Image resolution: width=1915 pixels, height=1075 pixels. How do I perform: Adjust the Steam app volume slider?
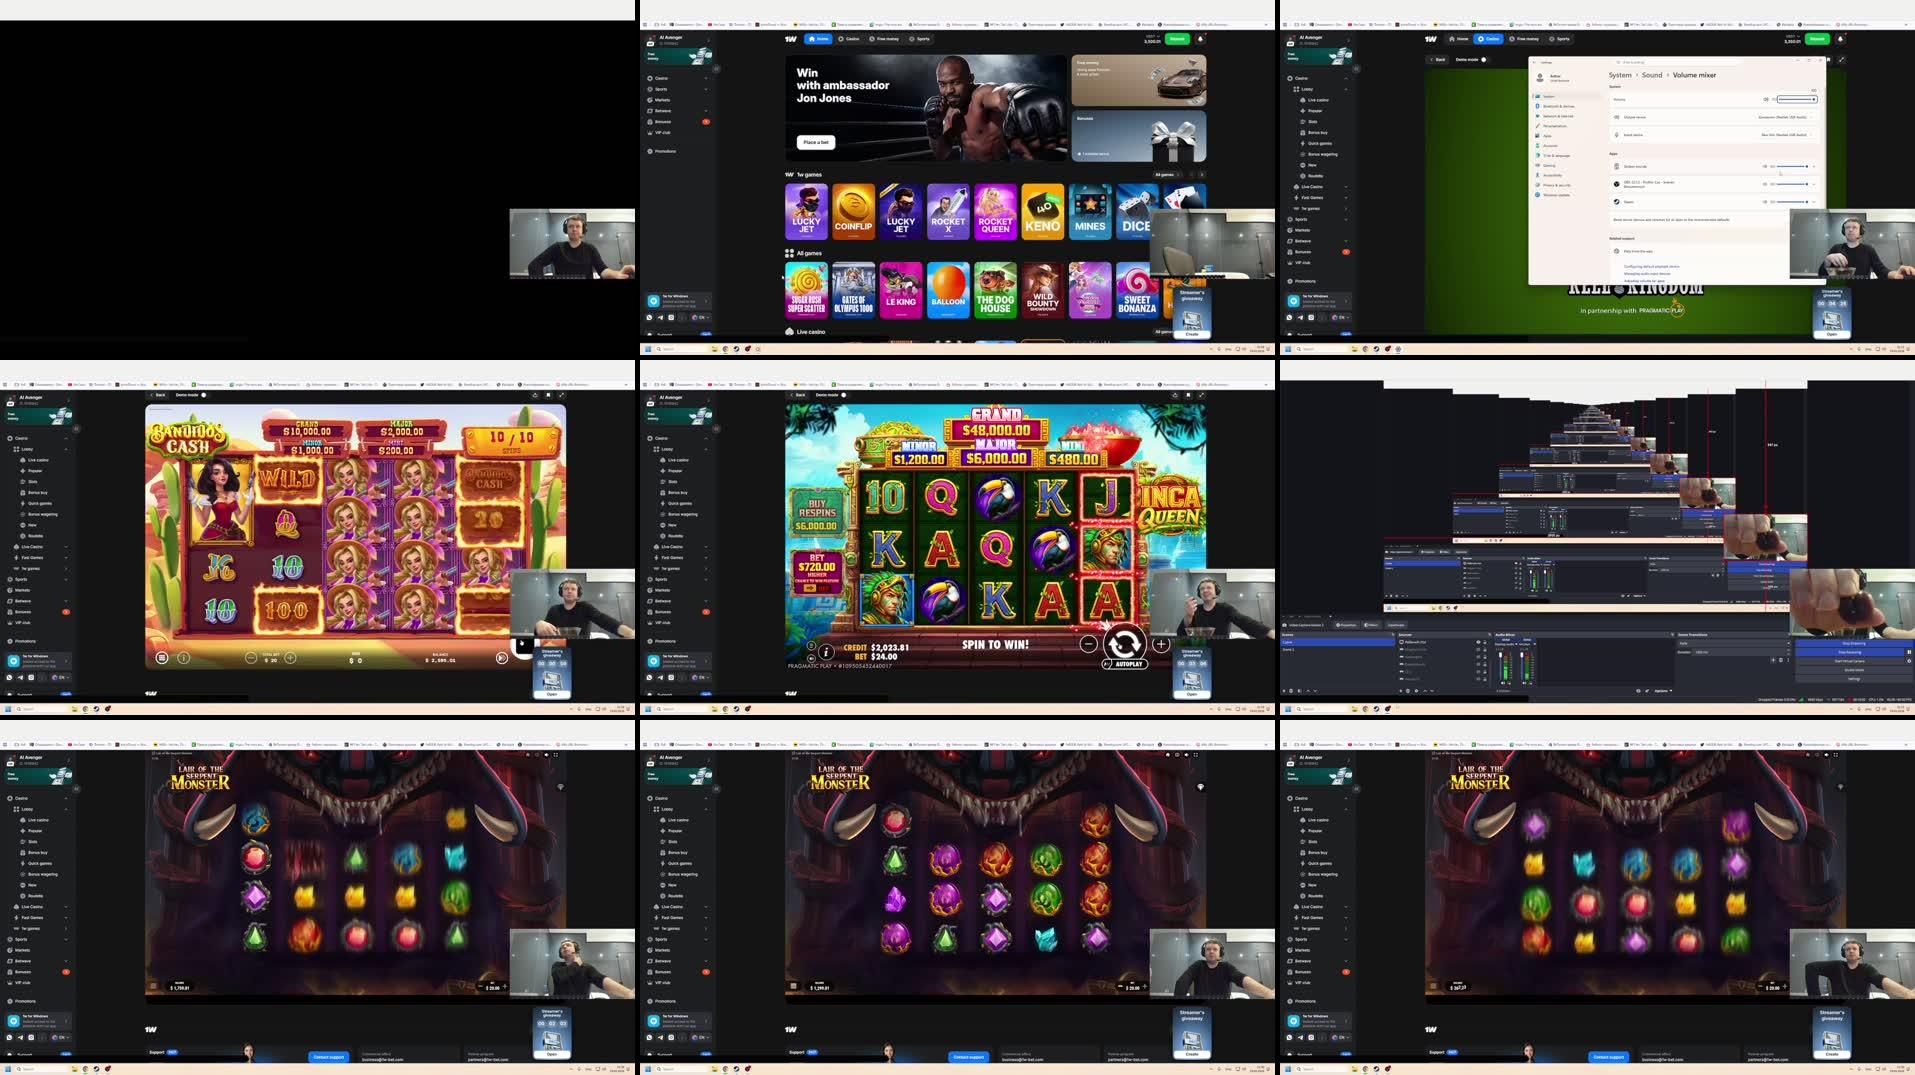click(1791, 202)
